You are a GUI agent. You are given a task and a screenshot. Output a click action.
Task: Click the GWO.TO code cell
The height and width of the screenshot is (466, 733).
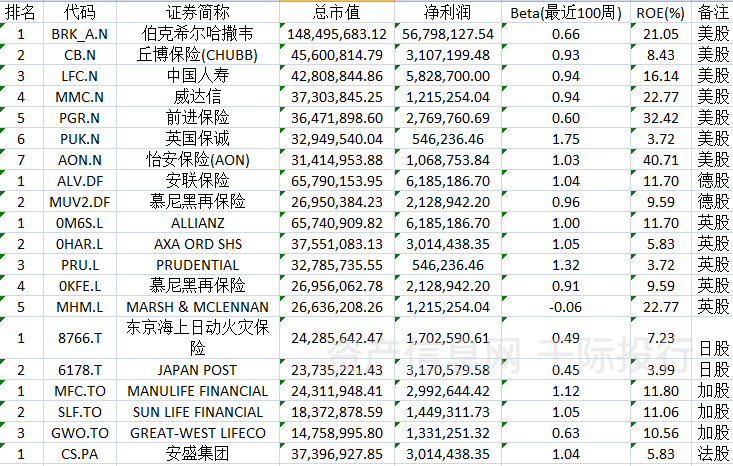click(79, 433)
